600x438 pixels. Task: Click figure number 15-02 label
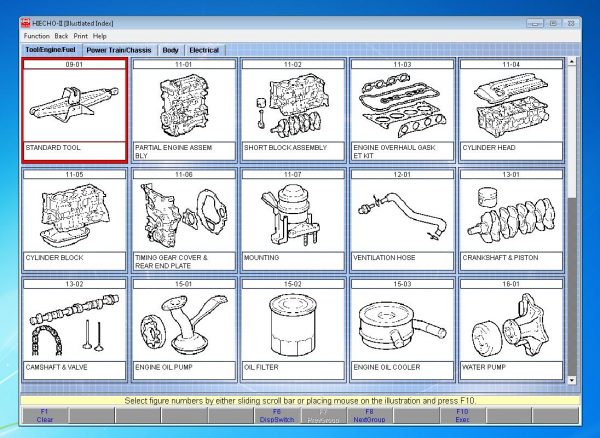[293, 284]
